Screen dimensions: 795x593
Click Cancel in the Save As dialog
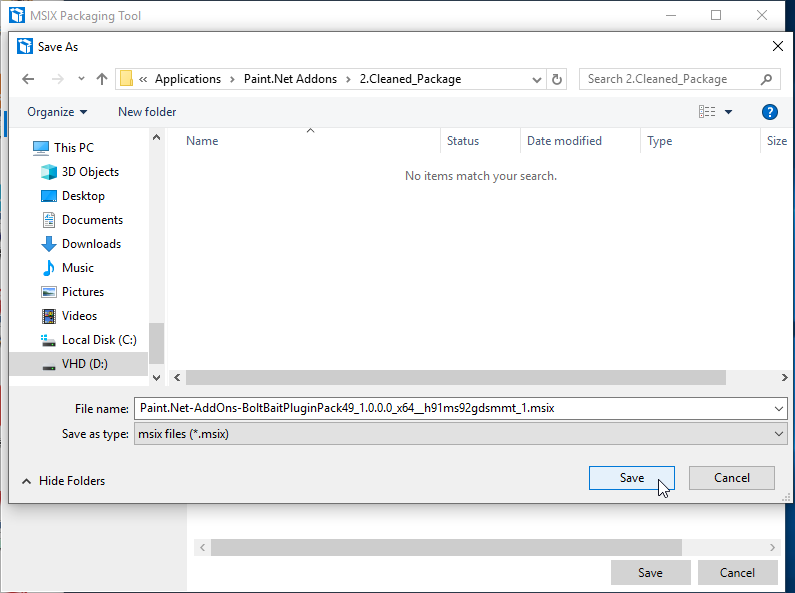[x=732, y=478]
